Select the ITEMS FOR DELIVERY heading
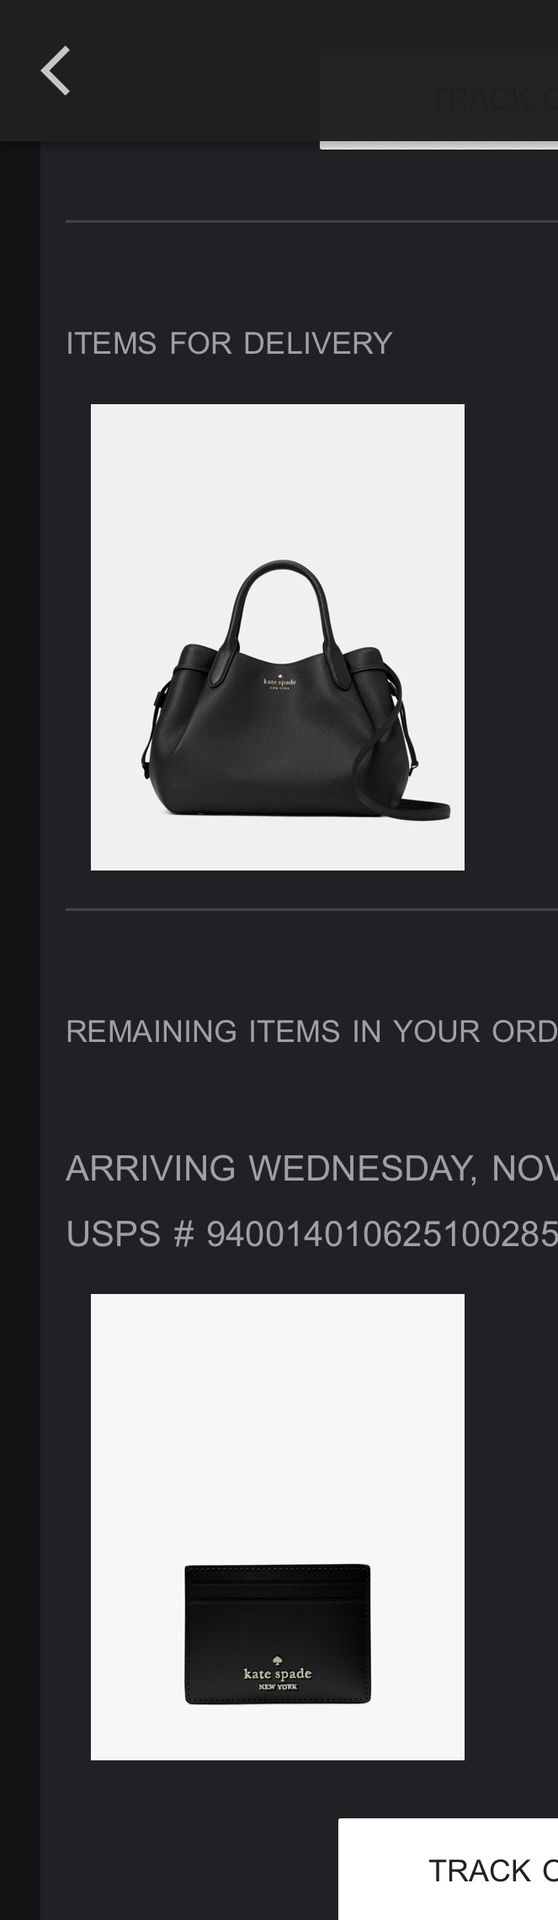 [229, 343]
